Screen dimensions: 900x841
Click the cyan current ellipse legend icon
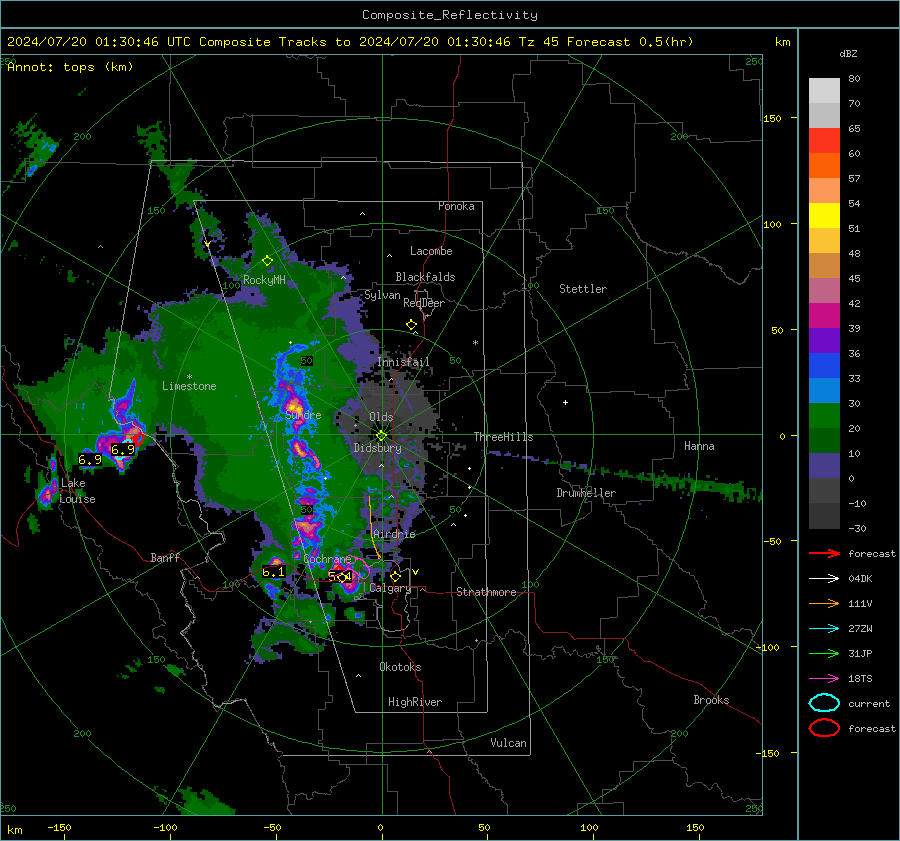coord(824,703)
